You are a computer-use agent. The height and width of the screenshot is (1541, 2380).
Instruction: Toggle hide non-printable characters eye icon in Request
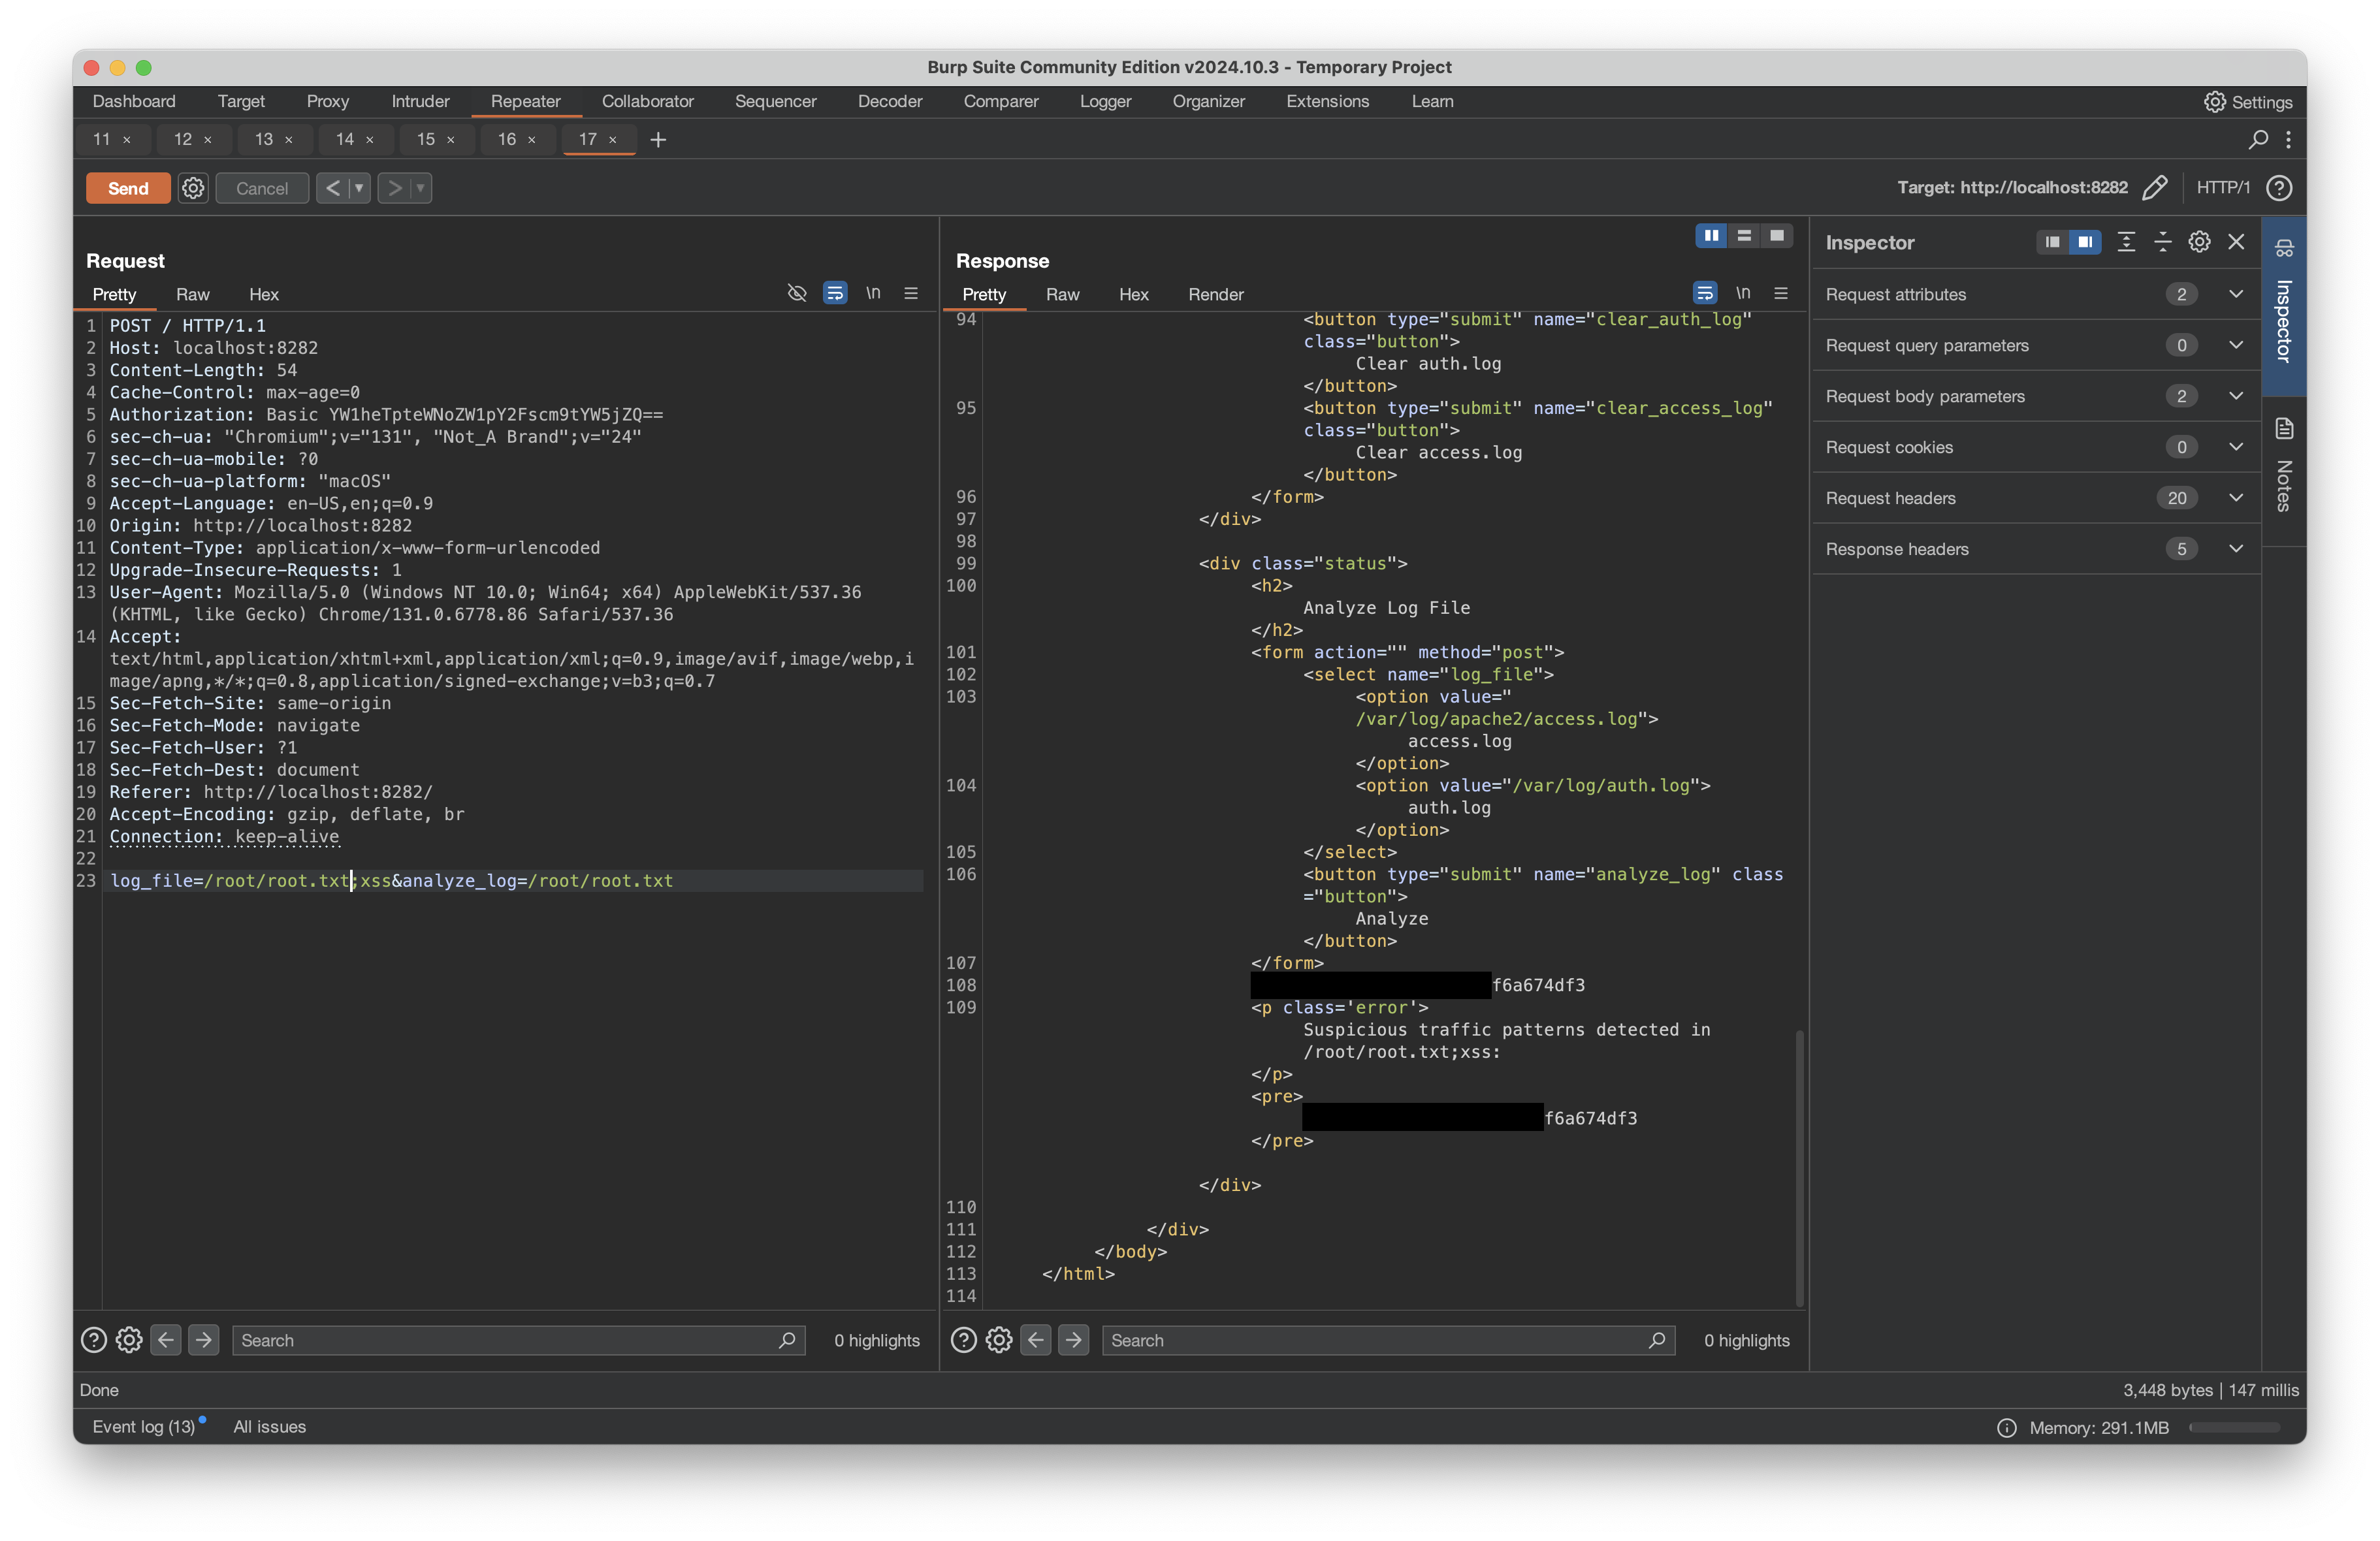coord(797,293)
